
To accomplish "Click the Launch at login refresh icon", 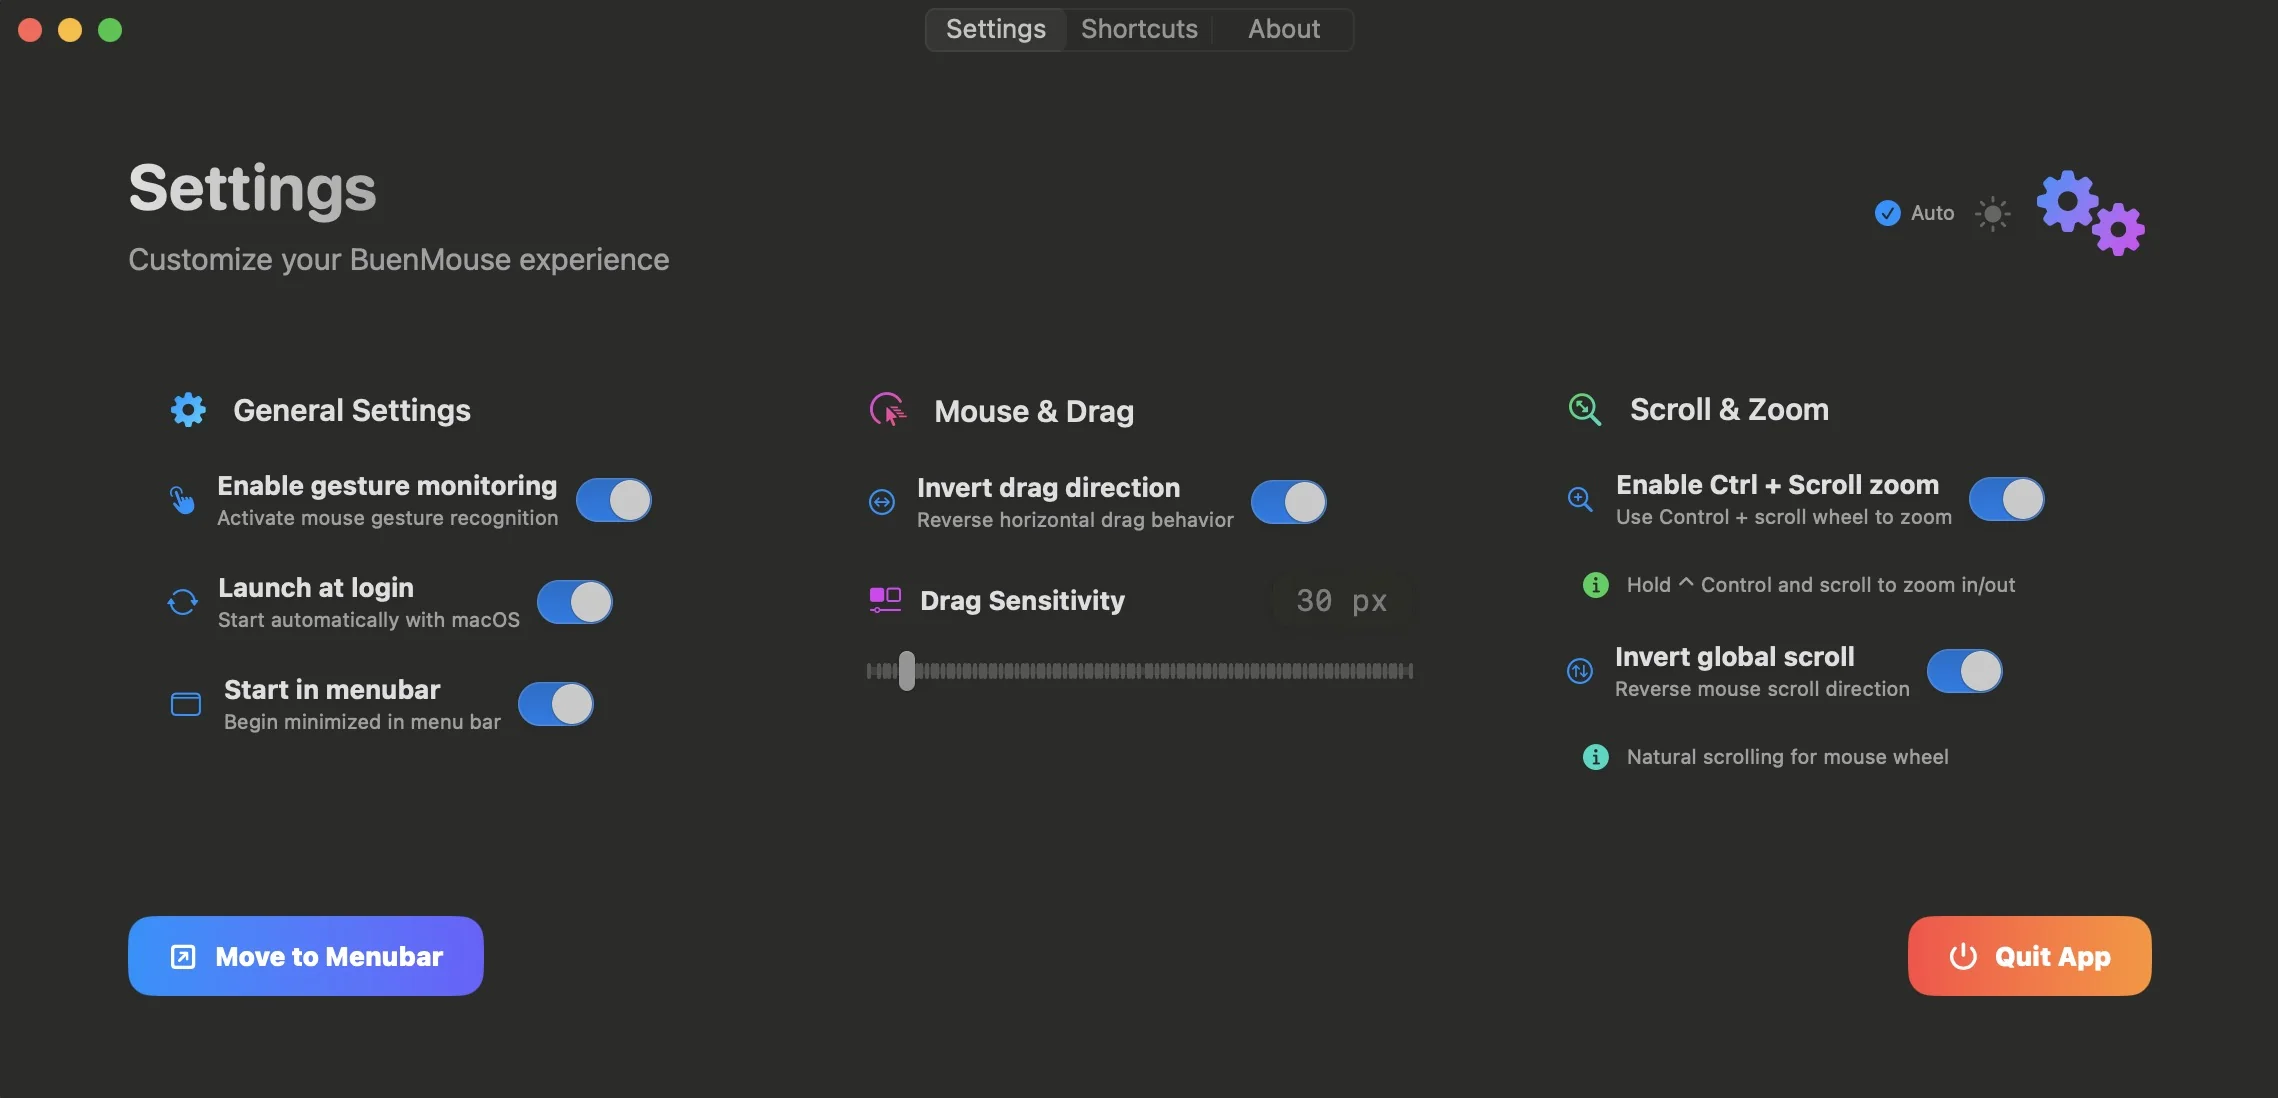I will pyautogui.click(x=182, y=602).
